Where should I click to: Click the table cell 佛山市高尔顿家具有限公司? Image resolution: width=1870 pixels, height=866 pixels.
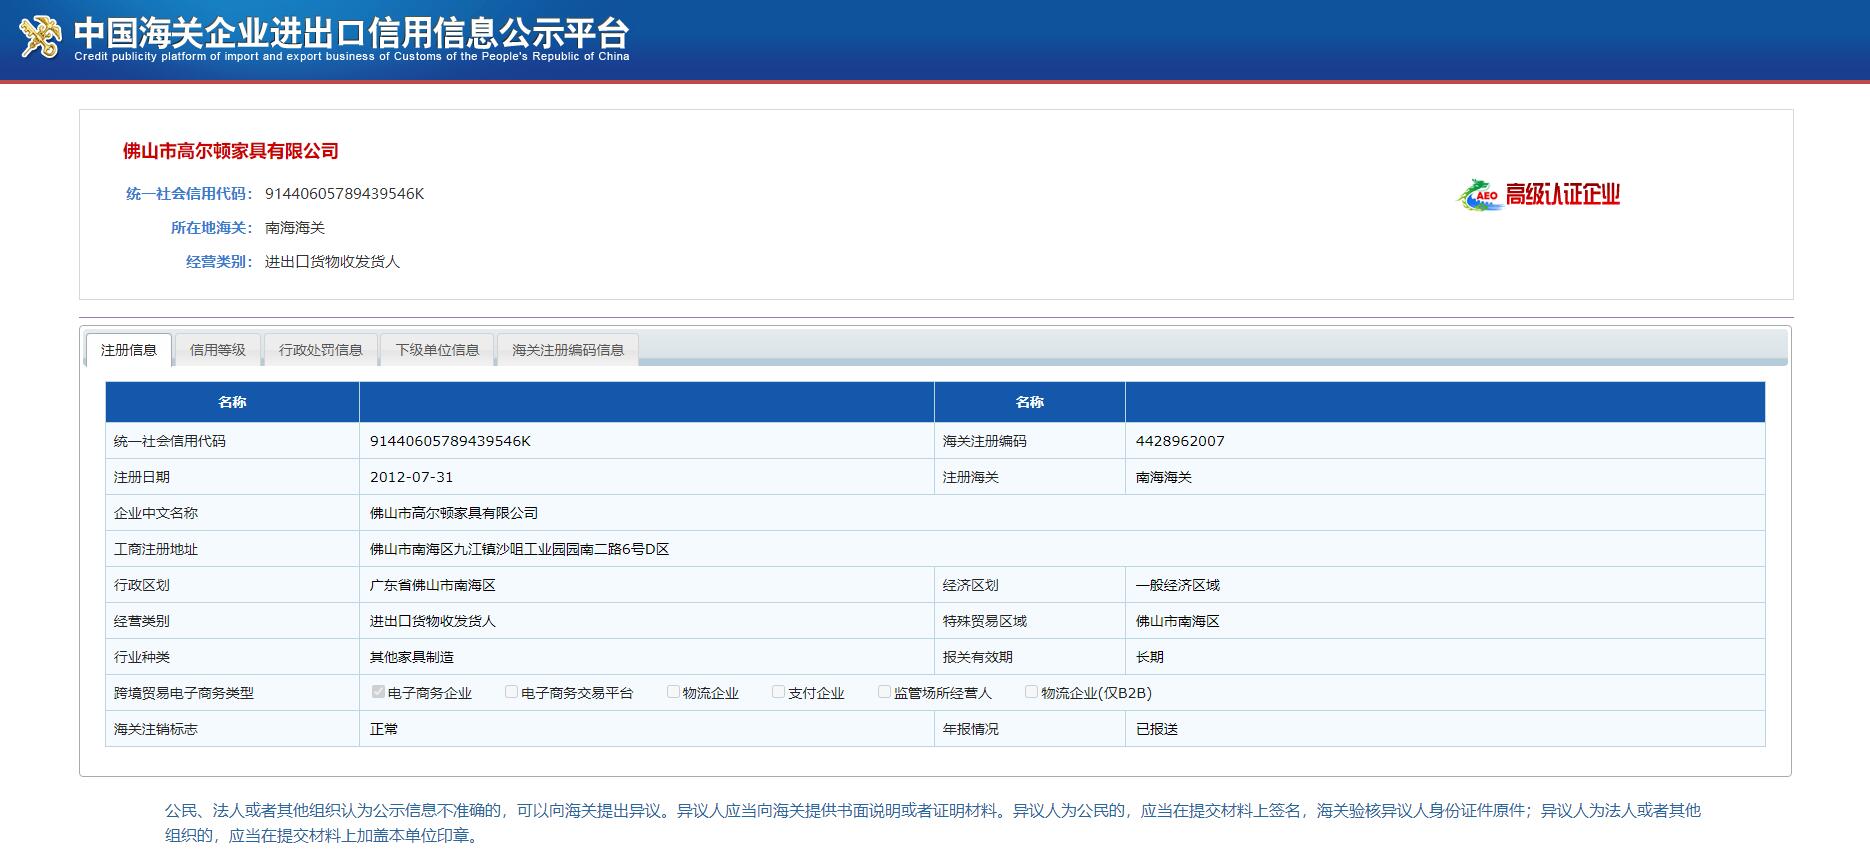click(454, 513)
